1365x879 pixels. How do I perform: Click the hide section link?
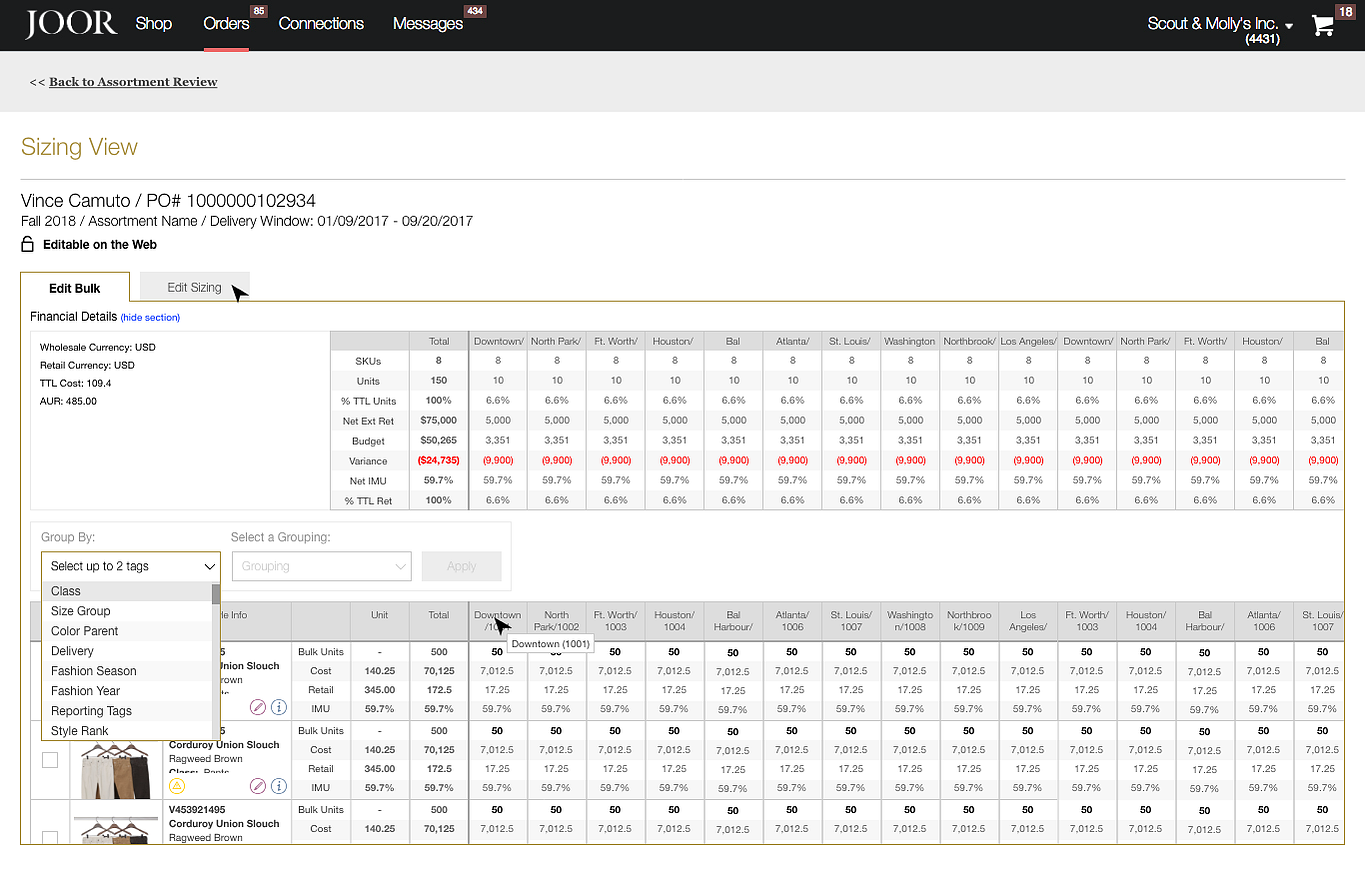150,317
